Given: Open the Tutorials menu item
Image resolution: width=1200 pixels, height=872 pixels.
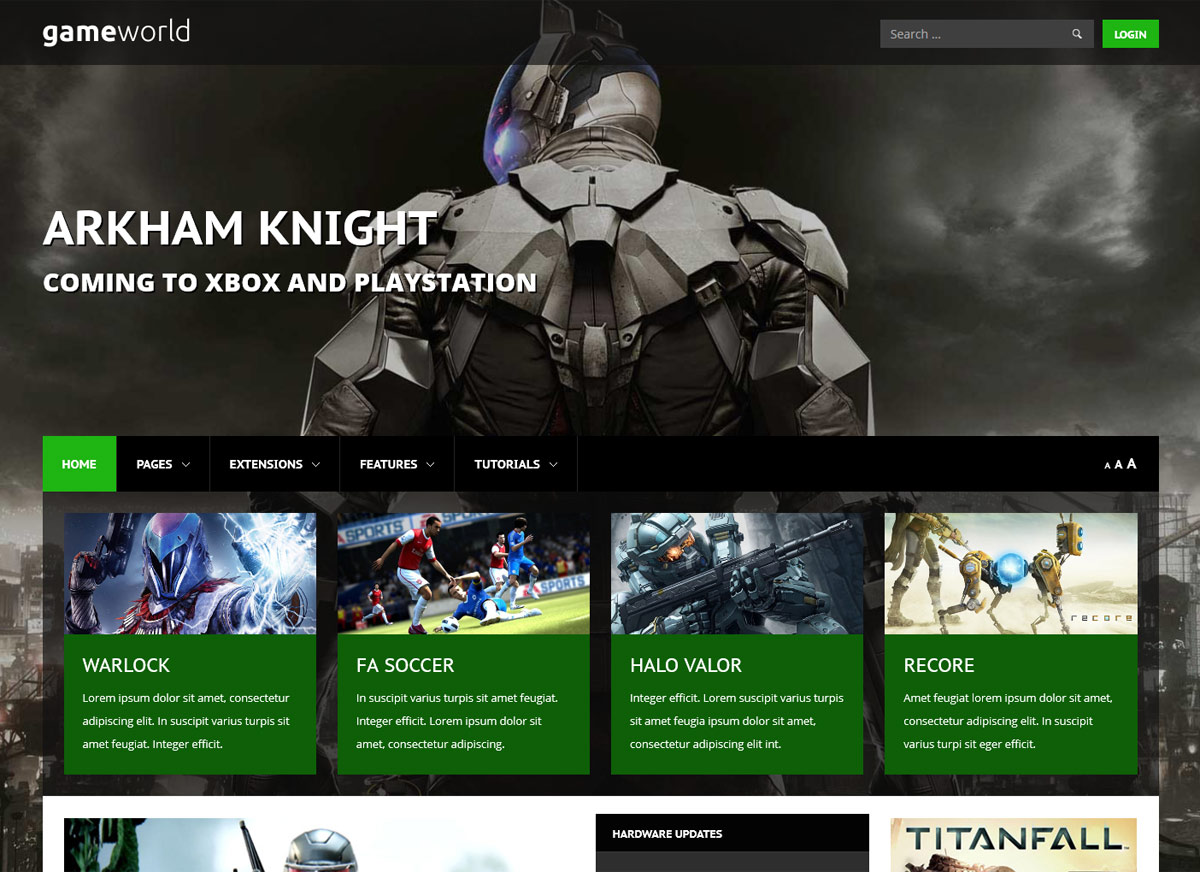Looking at the screenshot, I should (516, 464).
